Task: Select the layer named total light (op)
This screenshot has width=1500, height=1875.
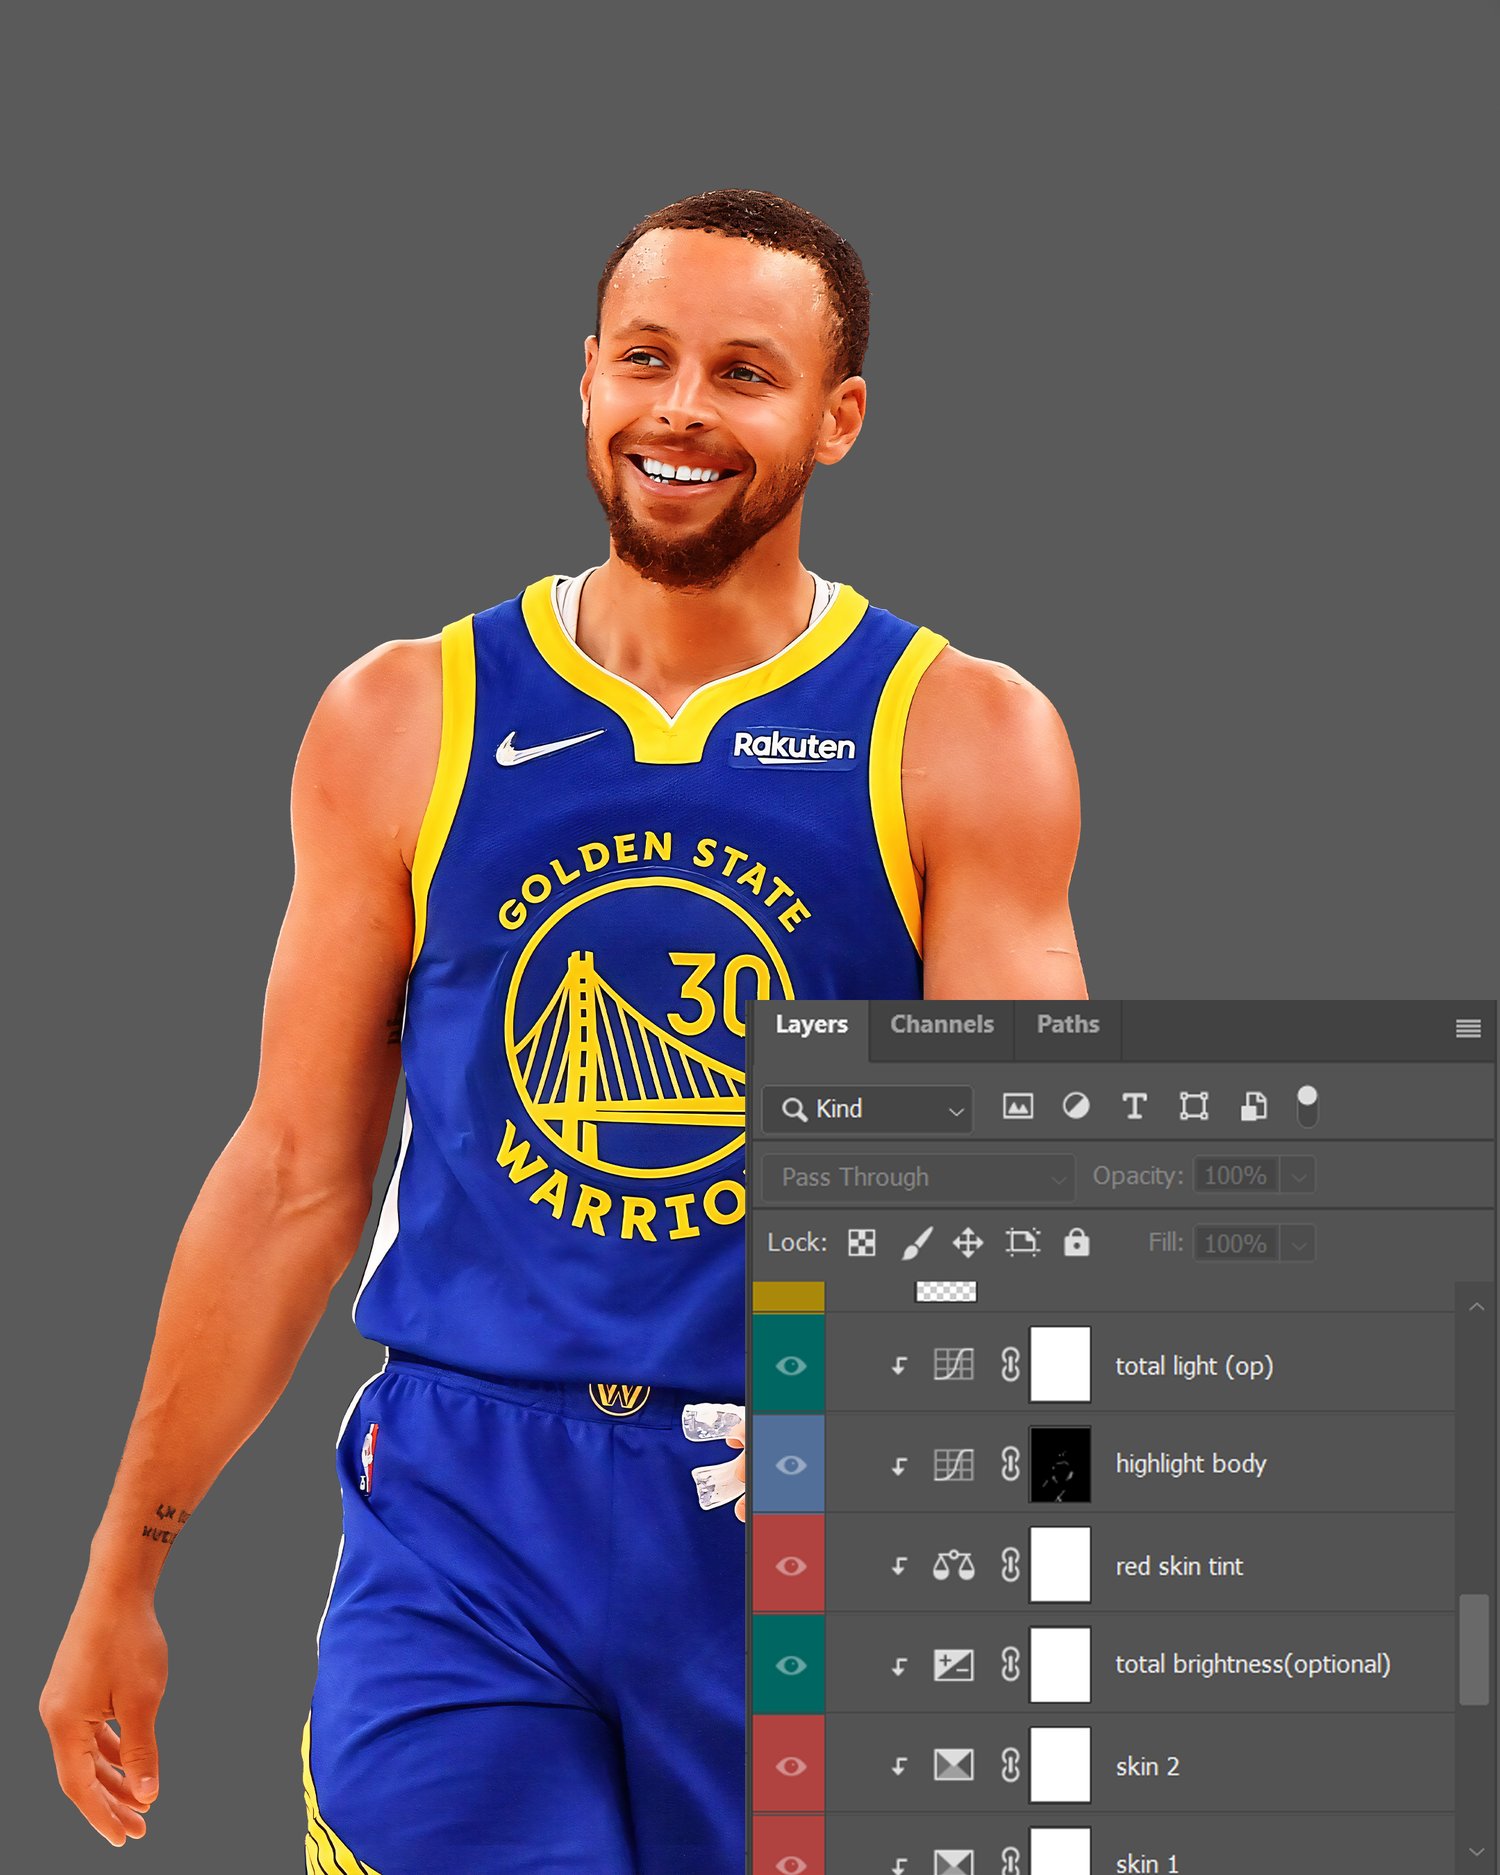Action: (x=1194, y=1366)
